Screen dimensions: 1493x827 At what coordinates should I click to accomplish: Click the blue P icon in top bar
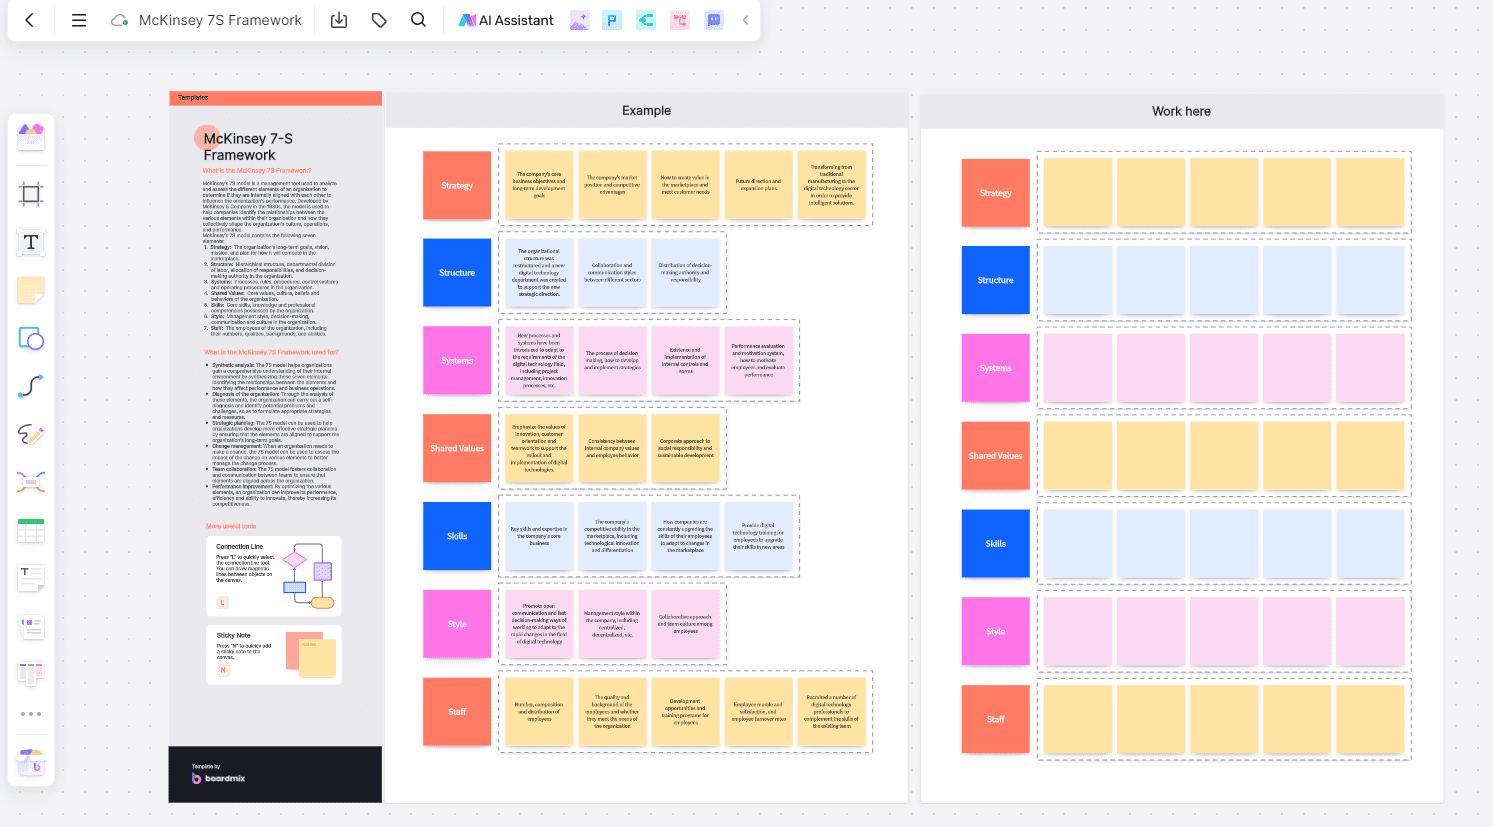click(x=612, y=20)
